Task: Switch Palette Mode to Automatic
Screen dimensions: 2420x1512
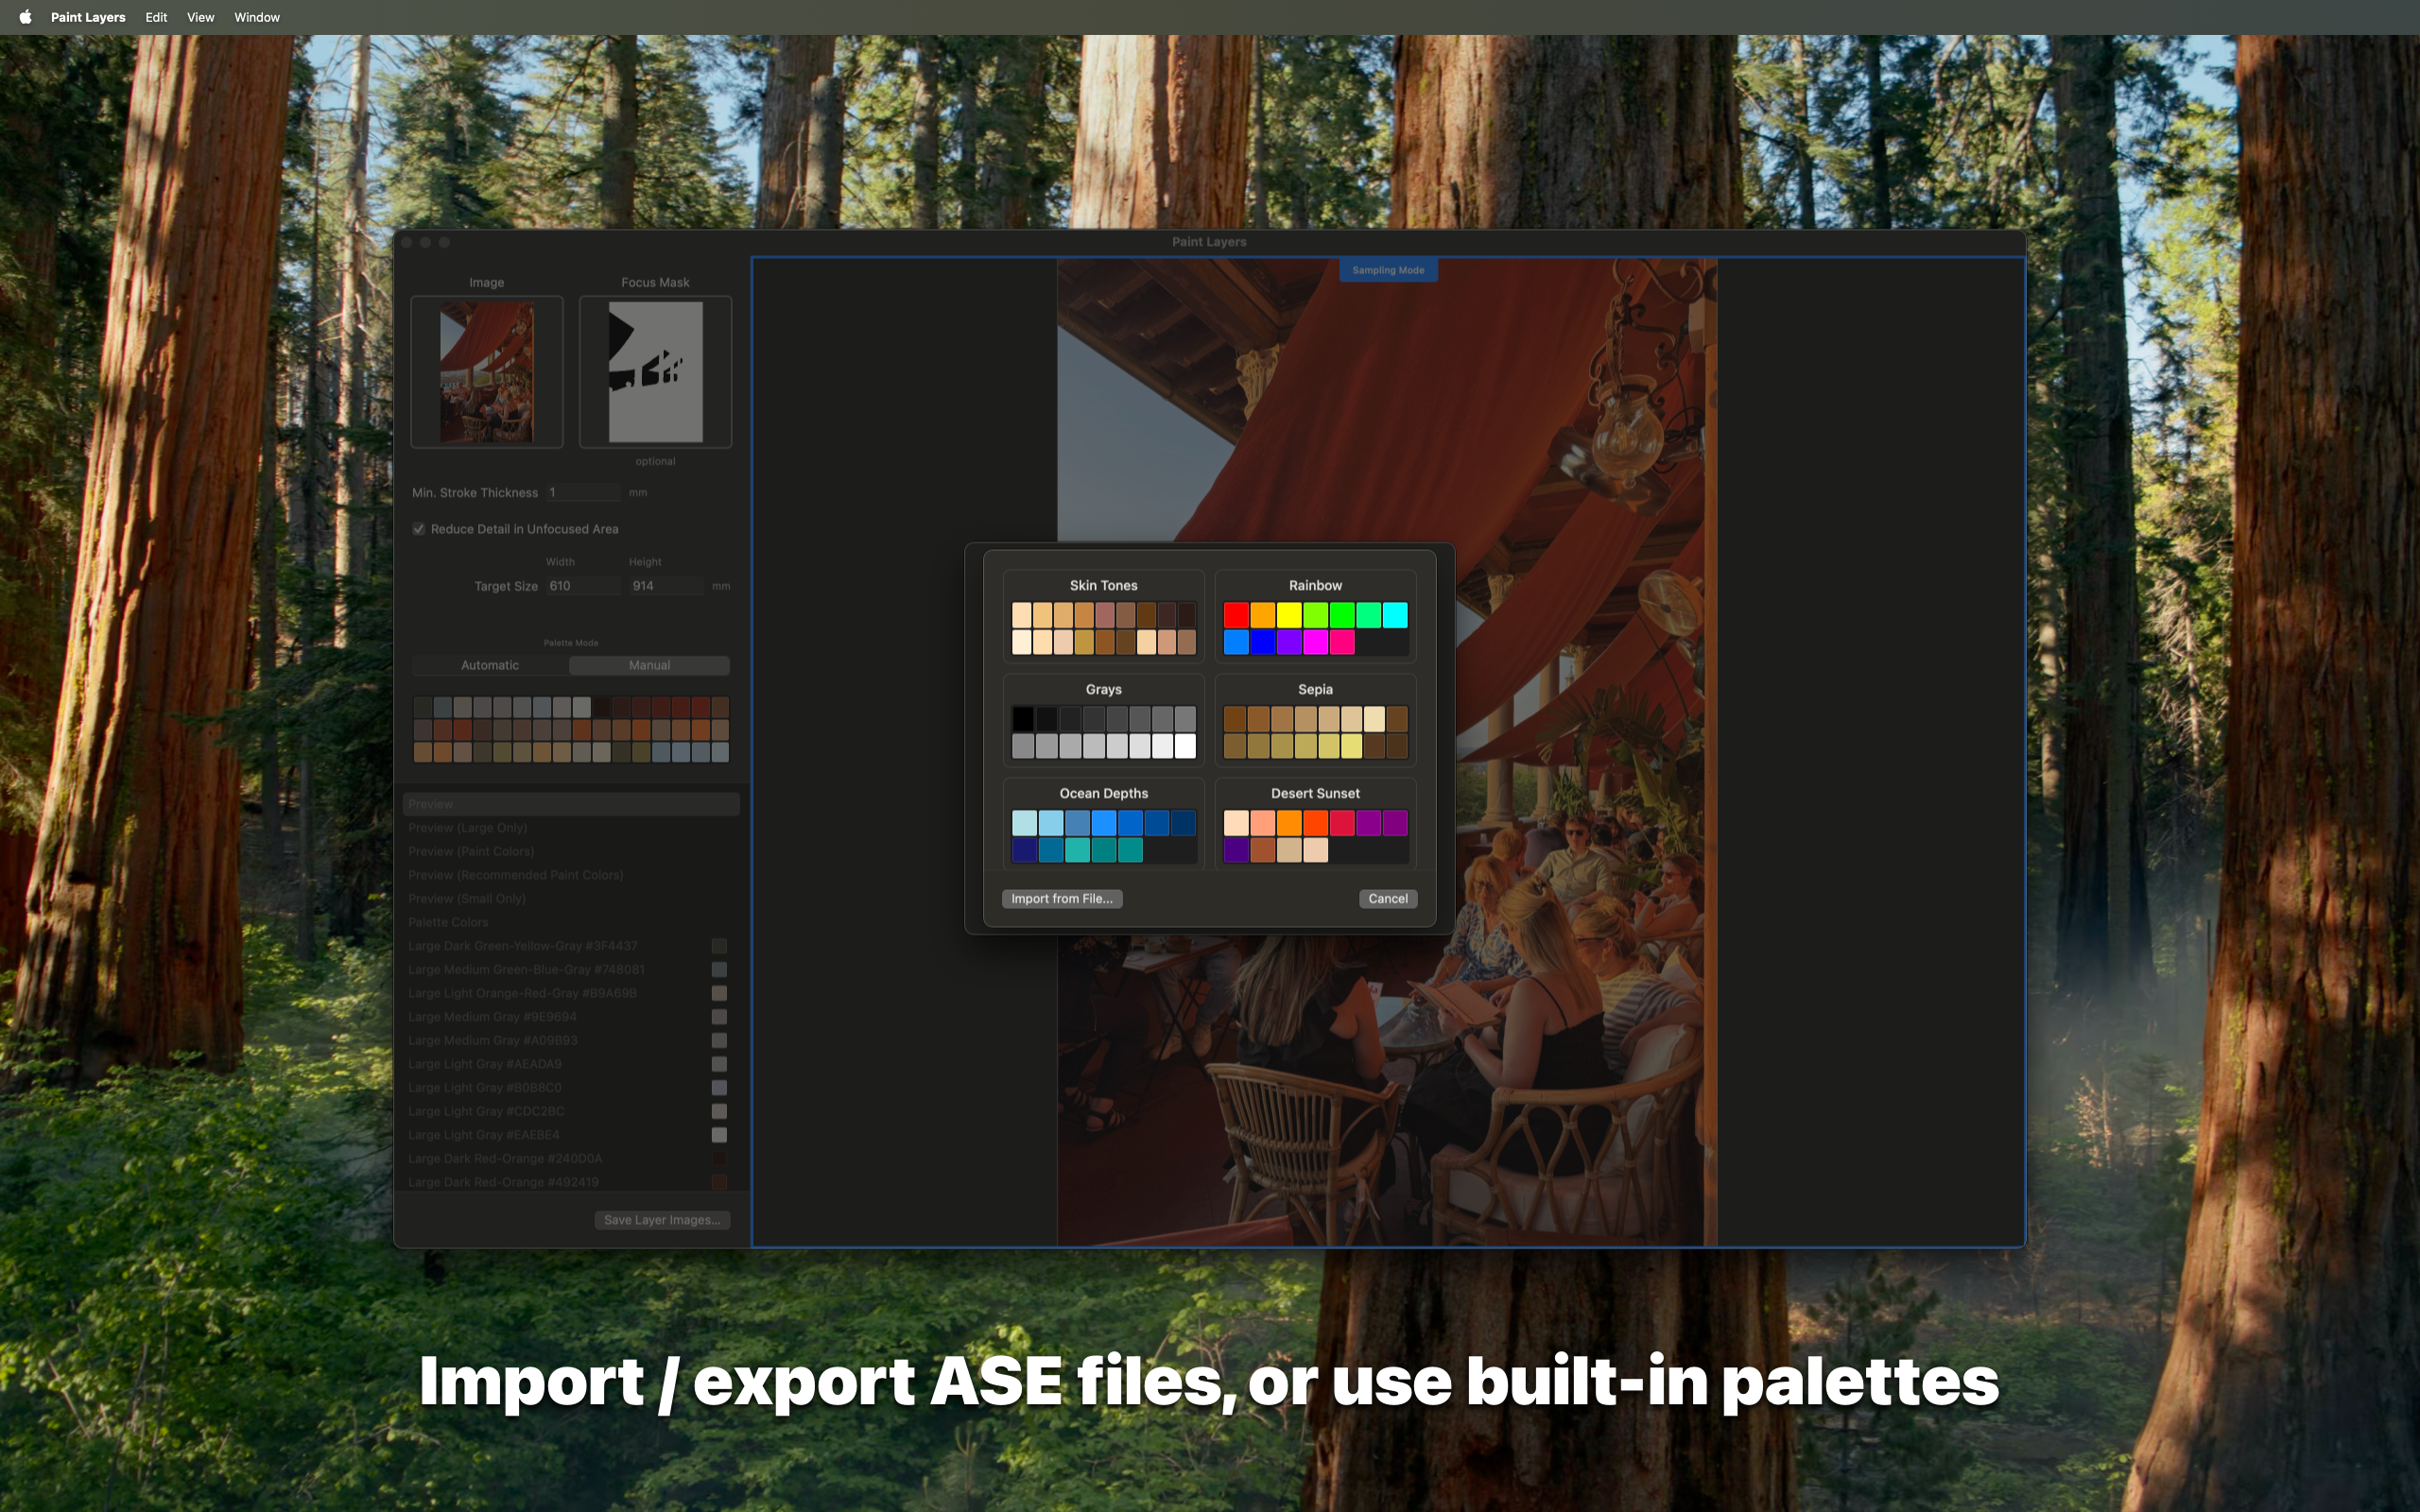Action: (x=489, y=664)
